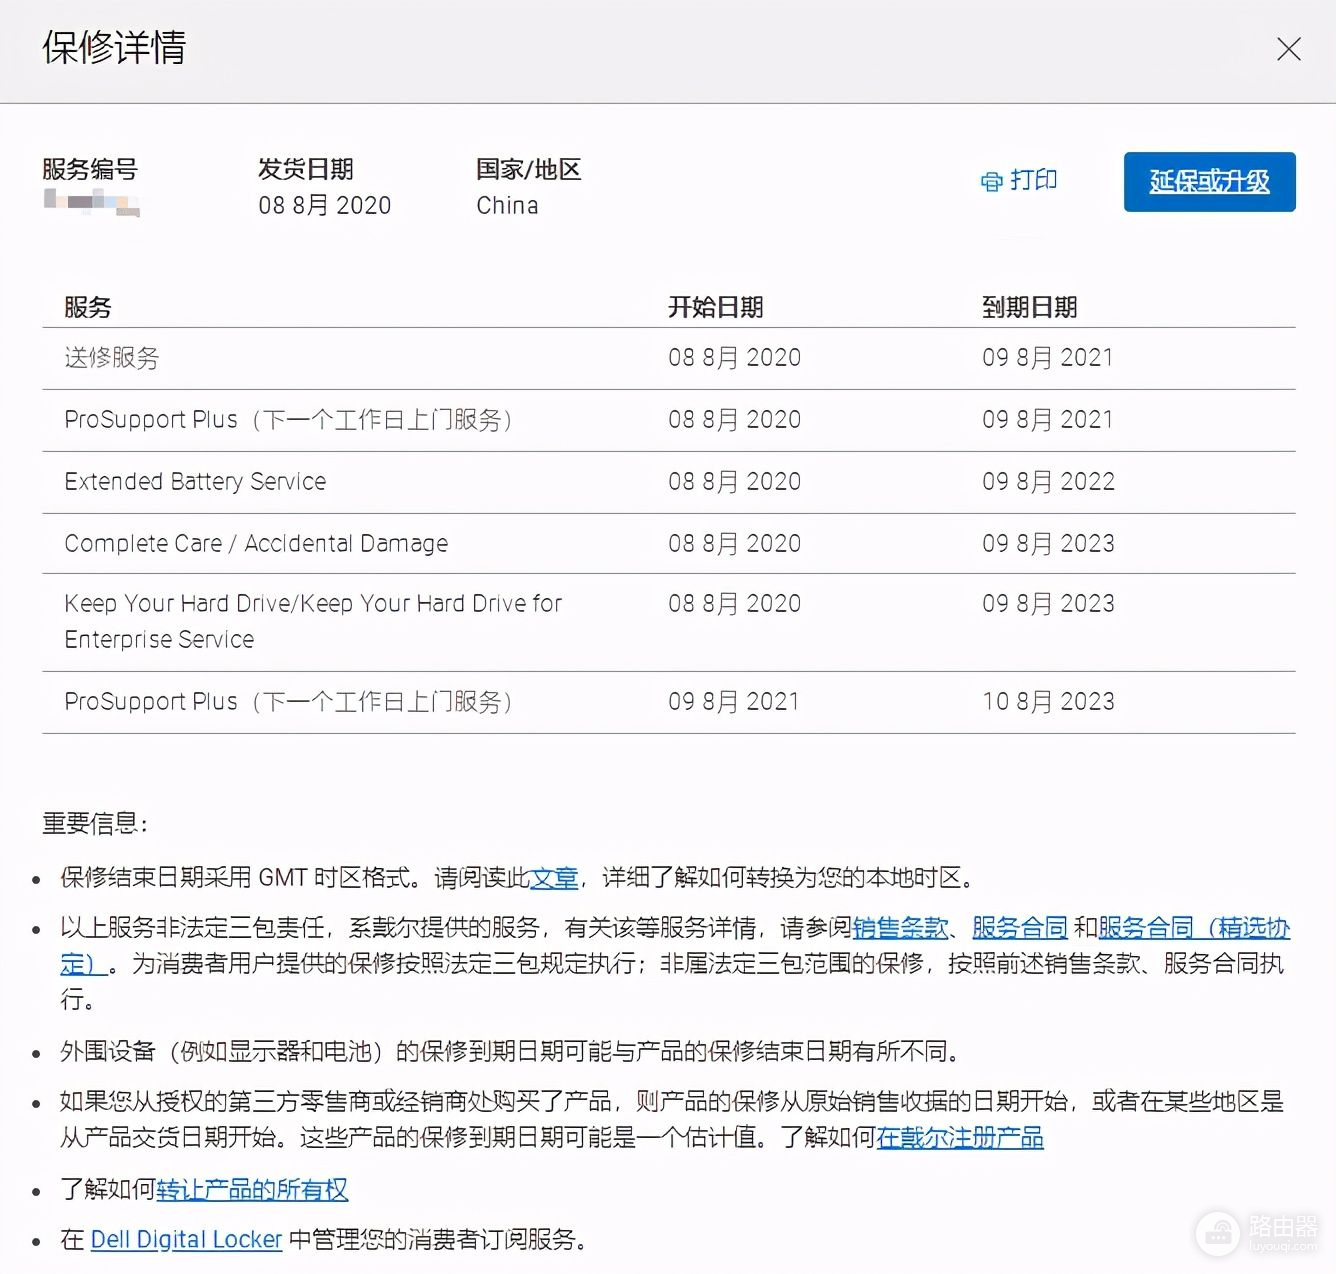Click the note about 外围设备 warranty dates
This screenshot has width=1336, height=1274.
[513, 1052]
